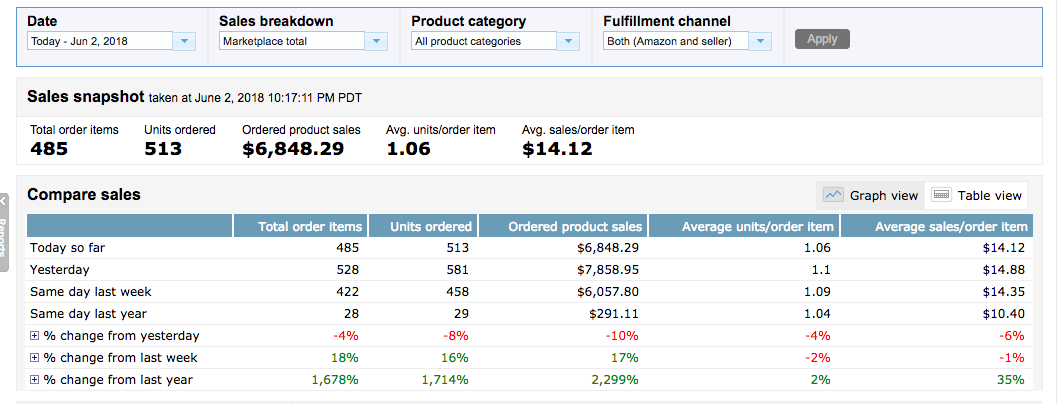
Task: Open the Date dropdown arrow
Action: click(184, 41)
